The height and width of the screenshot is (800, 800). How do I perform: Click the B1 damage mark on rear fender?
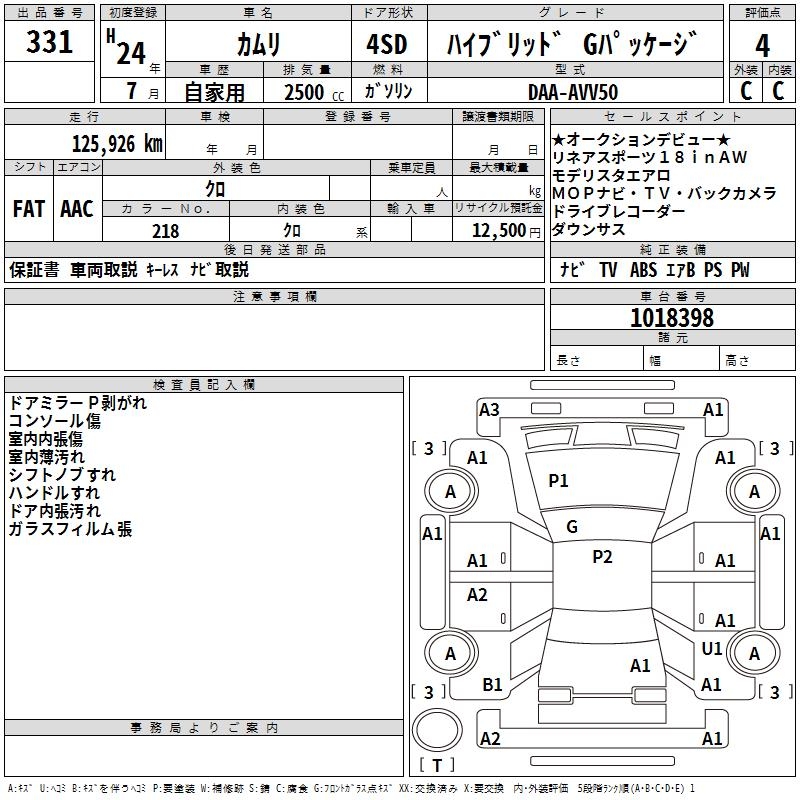click(x=492, y=685)
